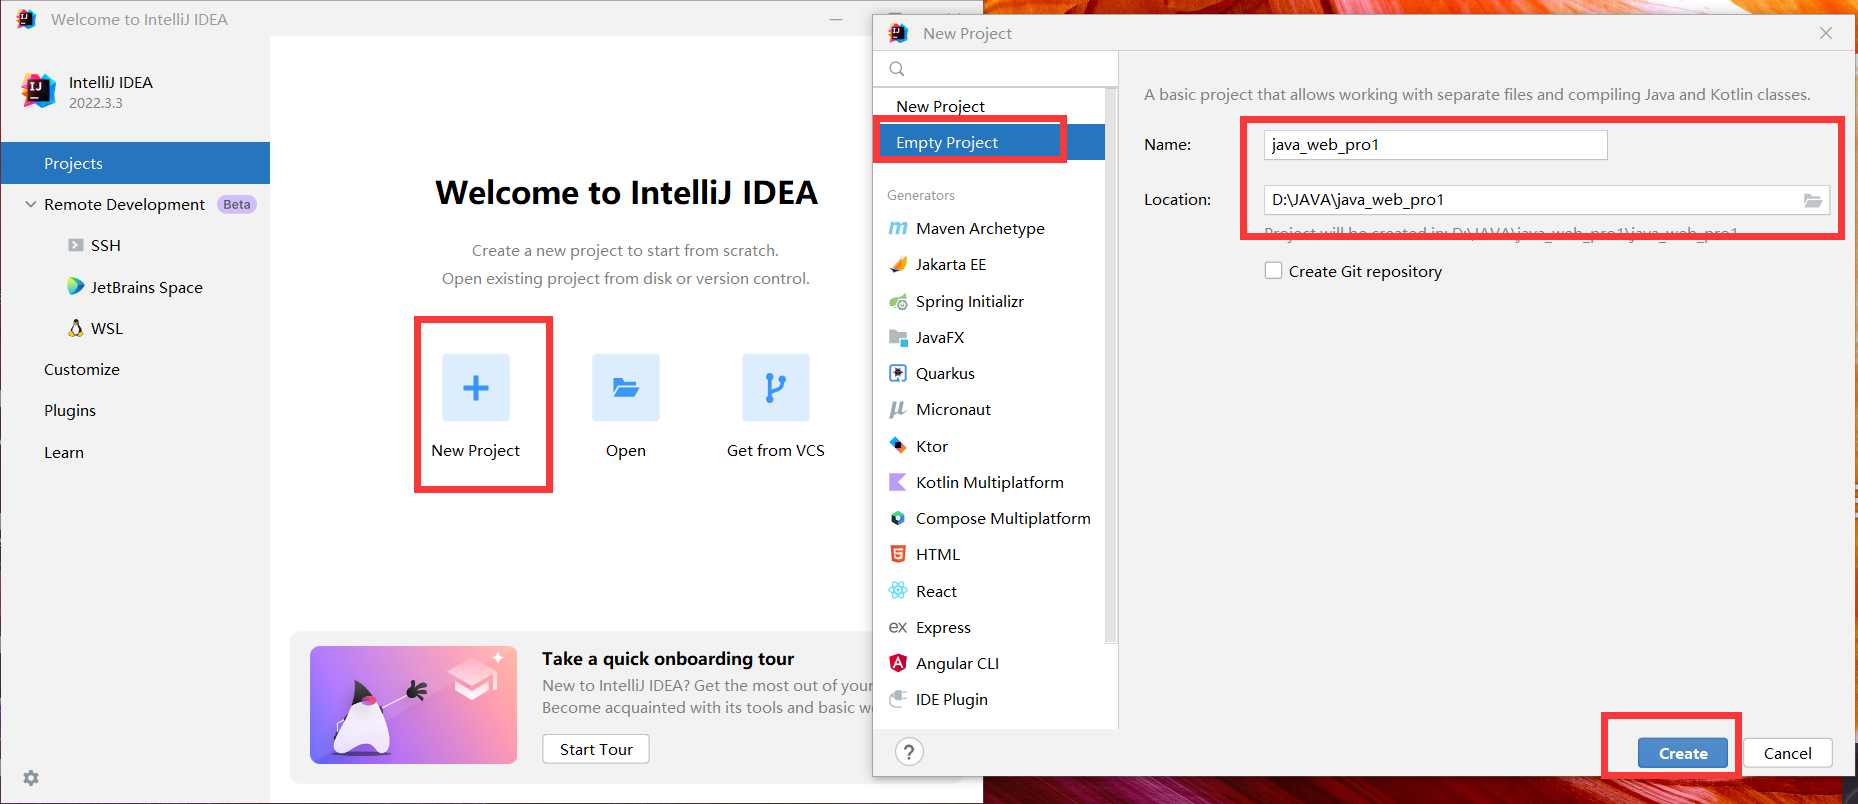This screenshot has height=804, width=1858.
Task: Open the Plugins section
Action: click(70, 410)
